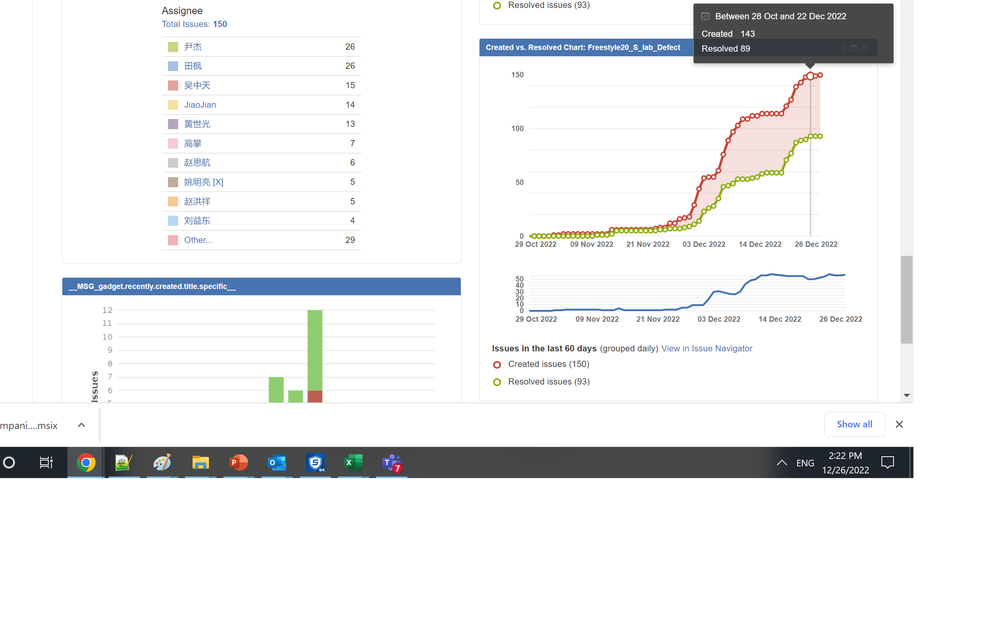Image resolution: width=998 pixels, height=624 pixels.
Task: Open Windows Task View
Action: [x=46, y=463]
